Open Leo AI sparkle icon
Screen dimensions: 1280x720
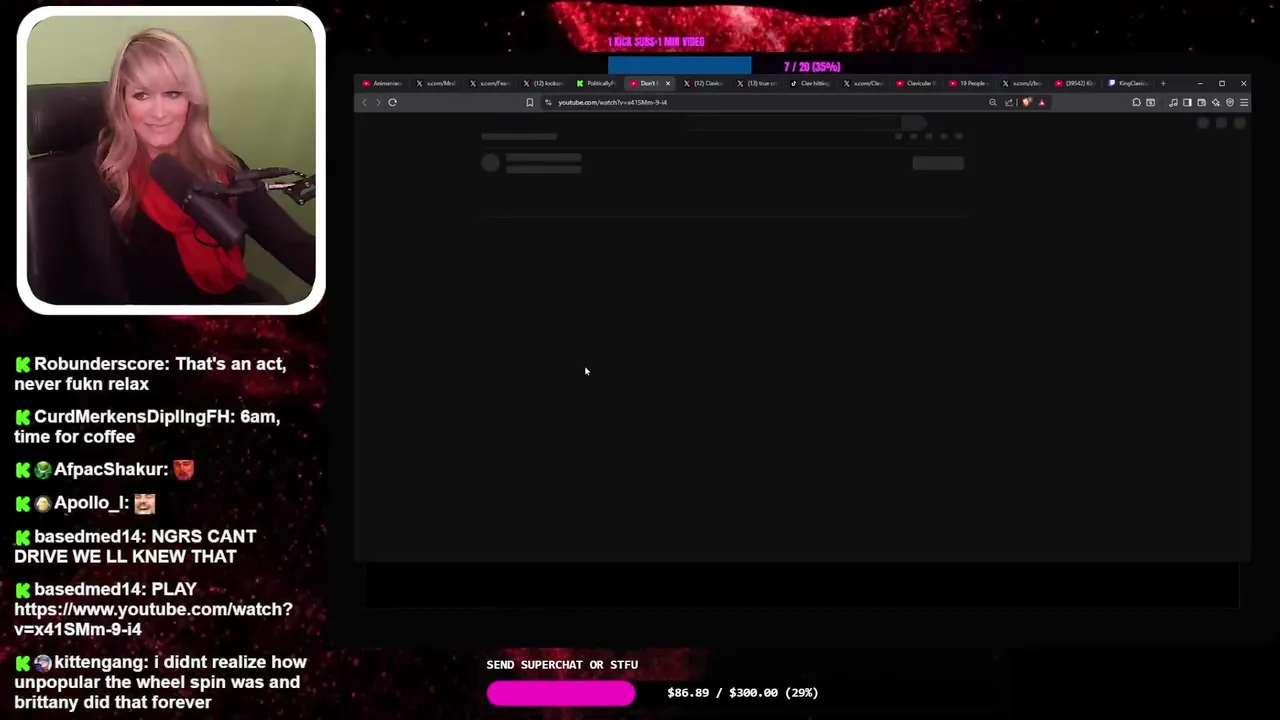(1216, 102)
